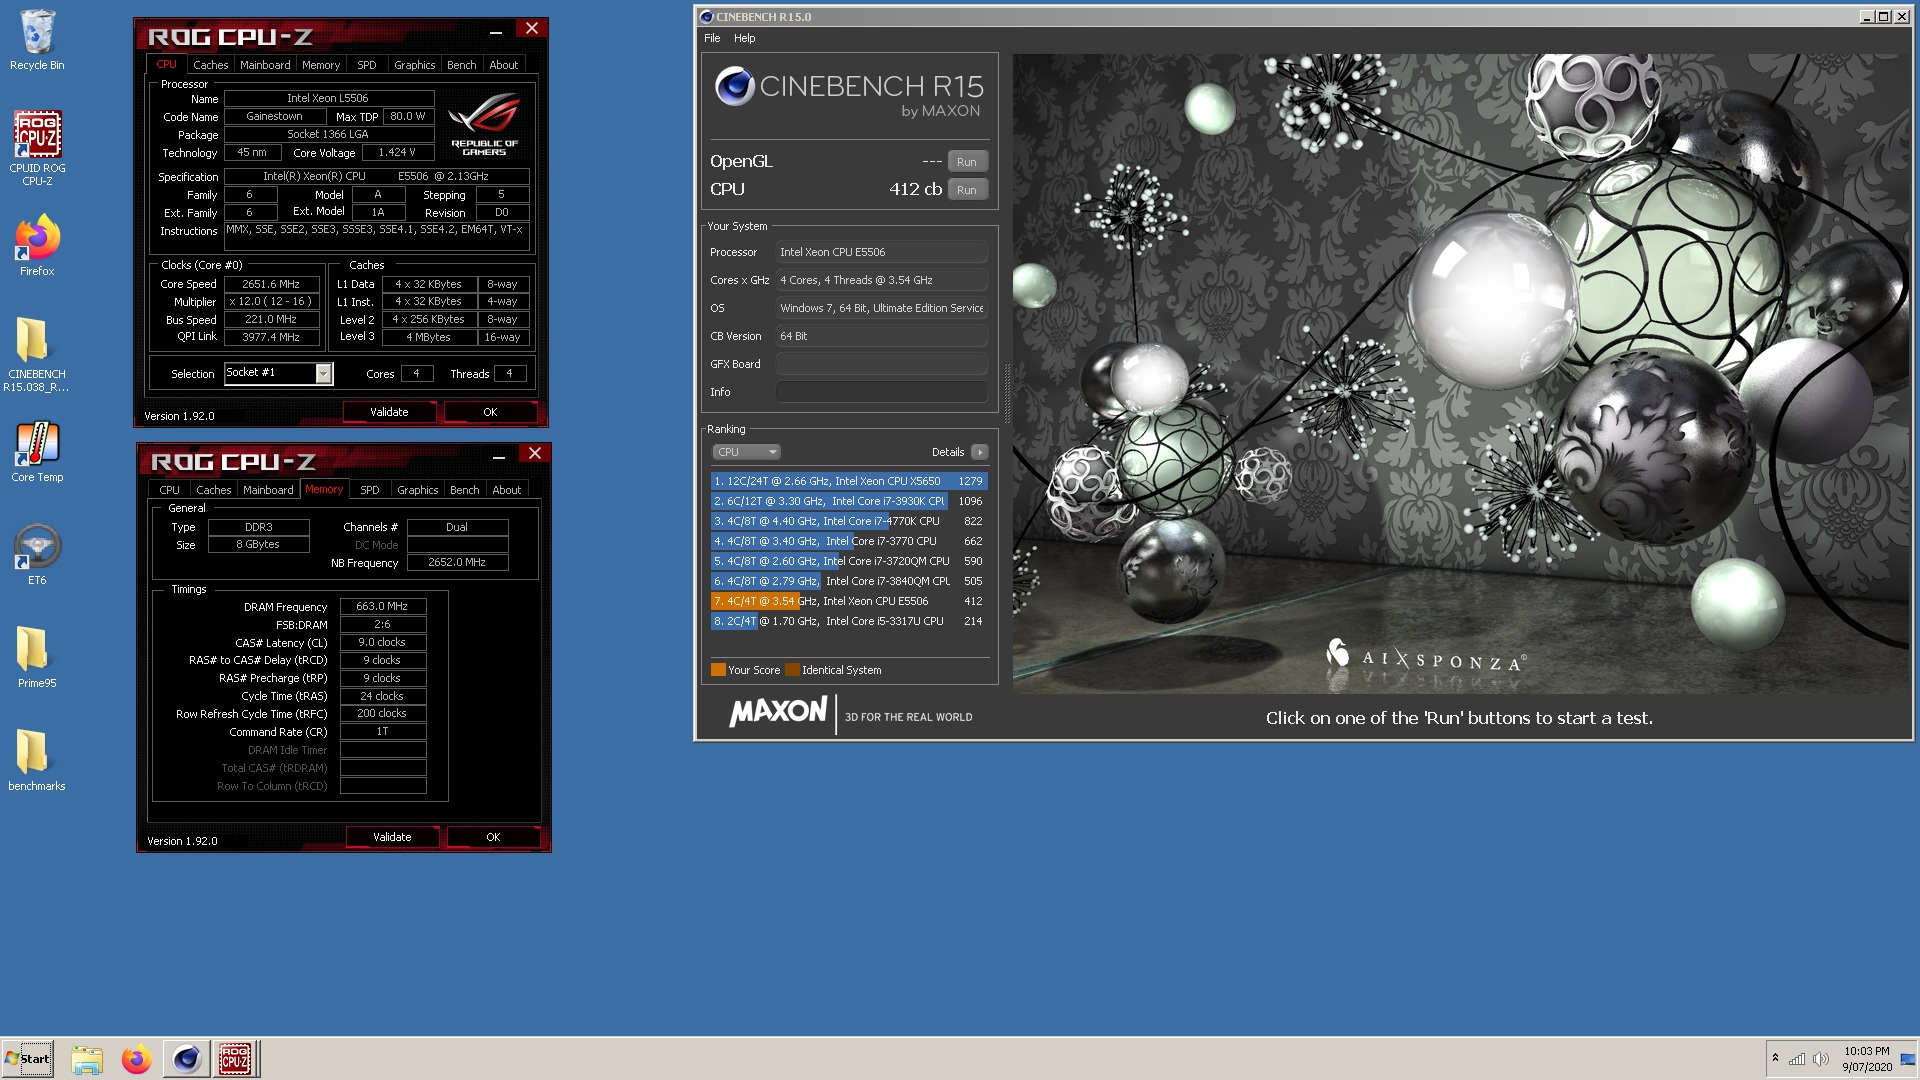
Task: Click OK in the Memory CPU-Z window
Action: coord(493,837)
